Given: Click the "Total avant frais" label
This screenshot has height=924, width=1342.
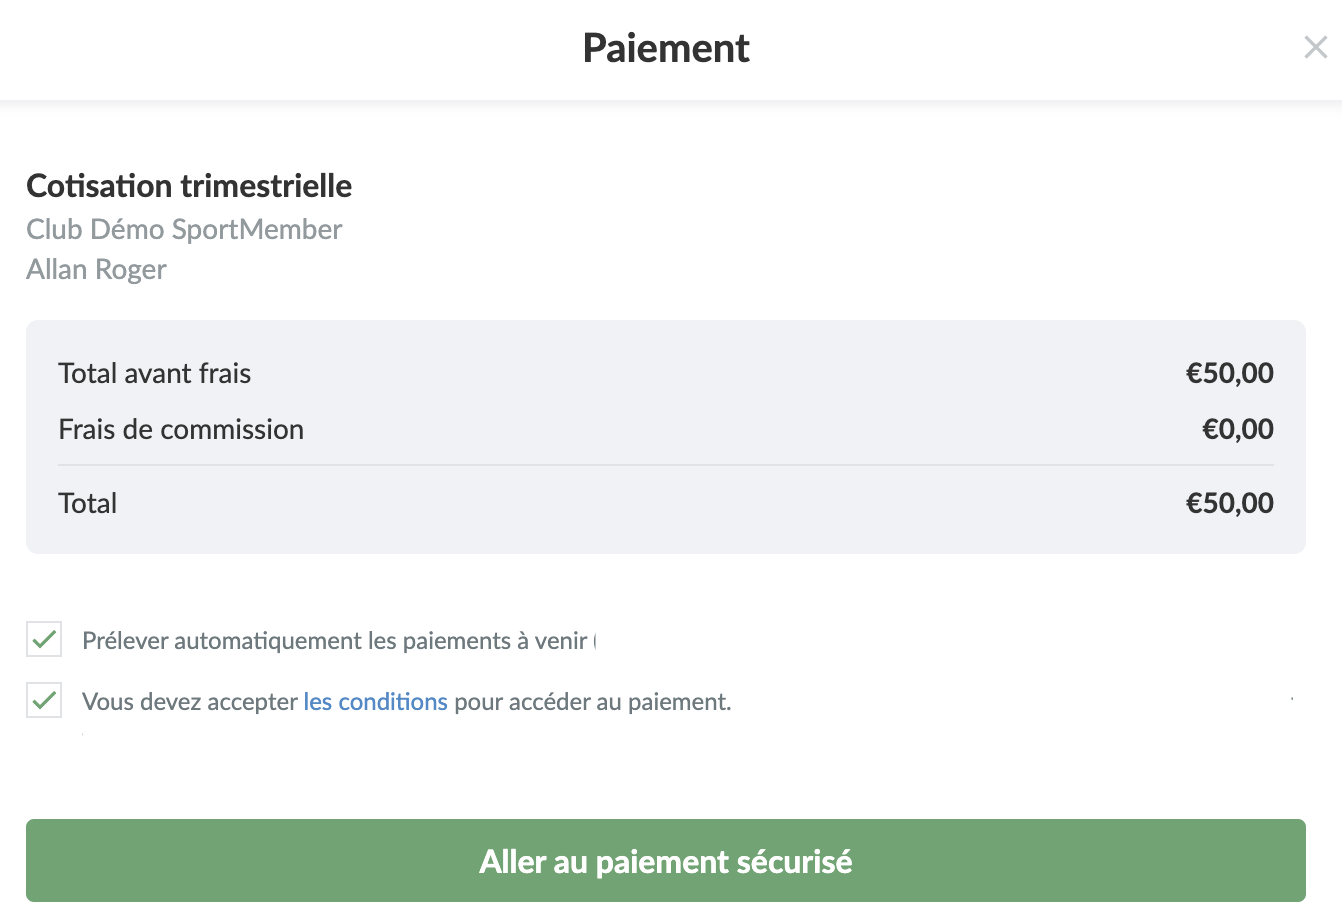Looking at the screenshot, I should tap(155, 373).
